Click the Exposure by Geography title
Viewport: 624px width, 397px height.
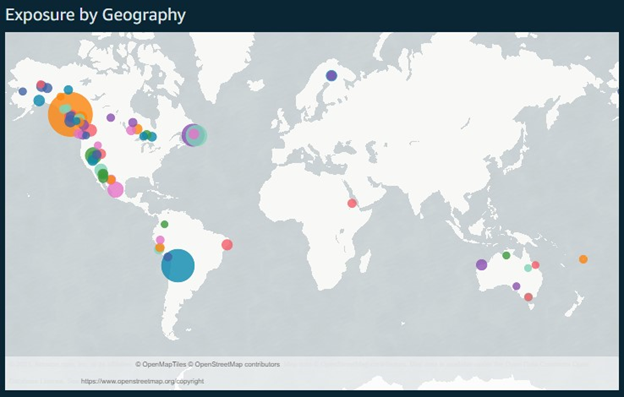pos(96,15)
